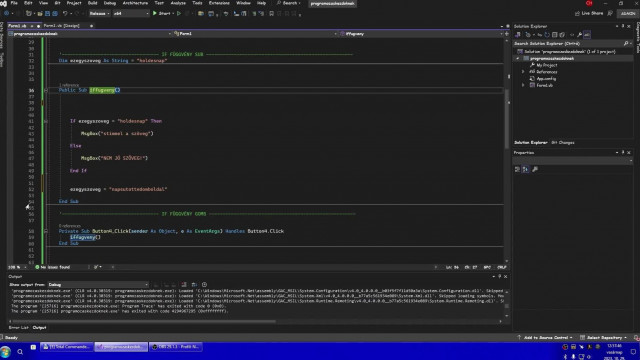
Task: Open the Form1 class dropdown above the editor
Action: [255, 34]
